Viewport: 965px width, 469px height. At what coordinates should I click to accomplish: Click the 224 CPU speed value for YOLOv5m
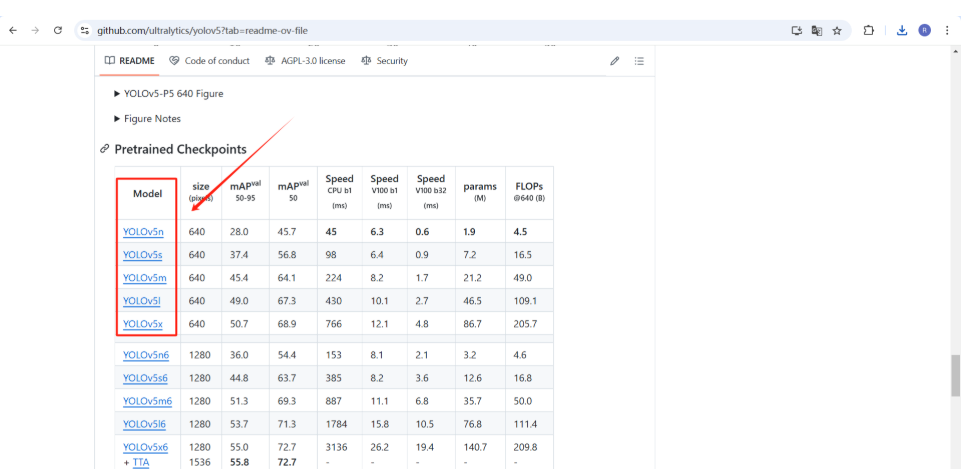[x=334, y=278]
